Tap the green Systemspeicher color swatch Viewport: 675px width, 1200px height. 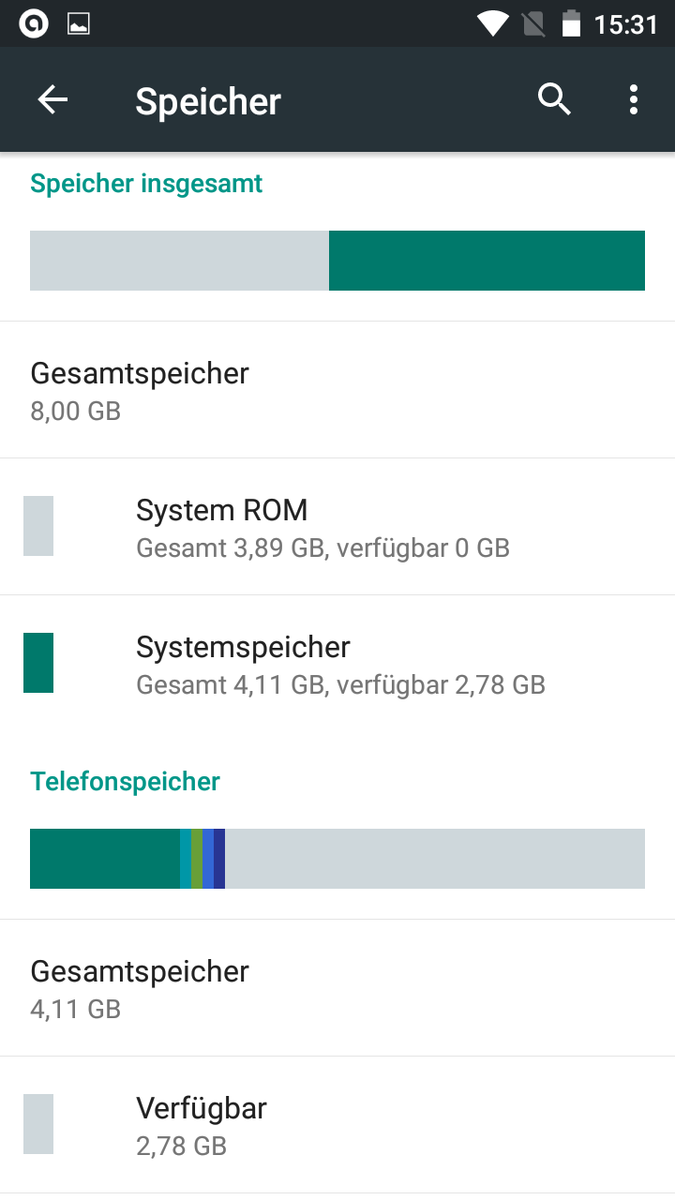[38, 663]
